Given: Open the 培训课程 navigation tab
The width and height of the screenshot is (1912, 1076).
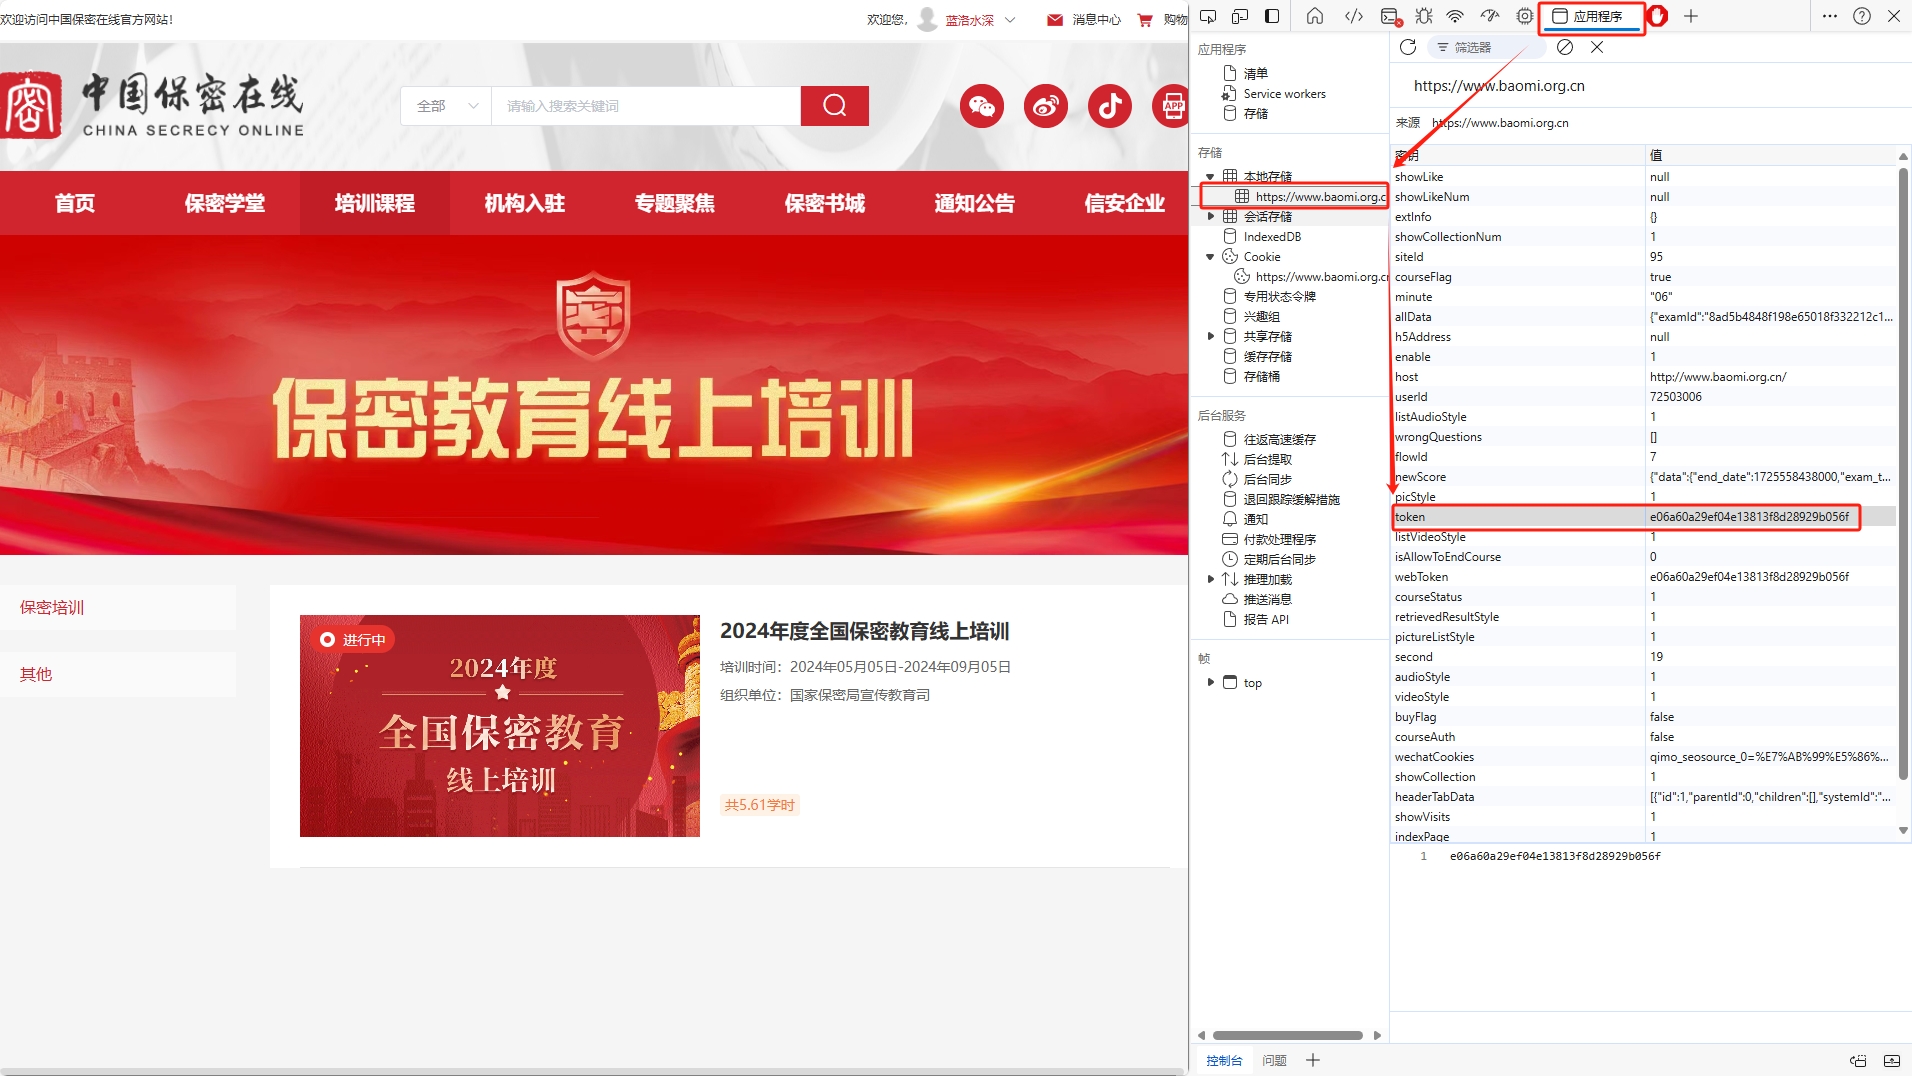Looking at the screenshot, I should pos(375,203).
